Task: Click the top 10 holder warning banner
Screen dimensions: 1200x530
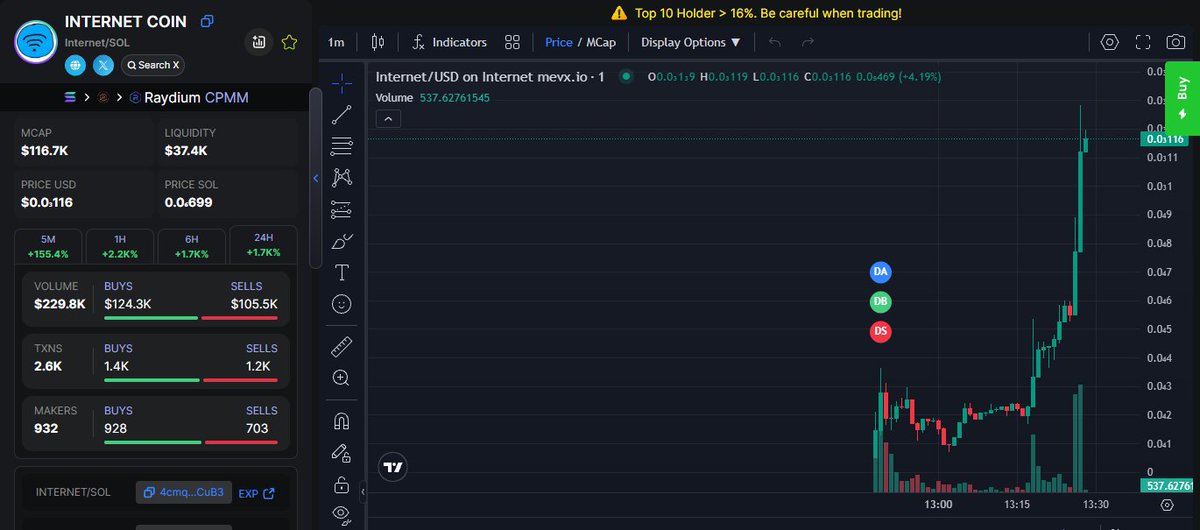Action: (x=756, y=13)
